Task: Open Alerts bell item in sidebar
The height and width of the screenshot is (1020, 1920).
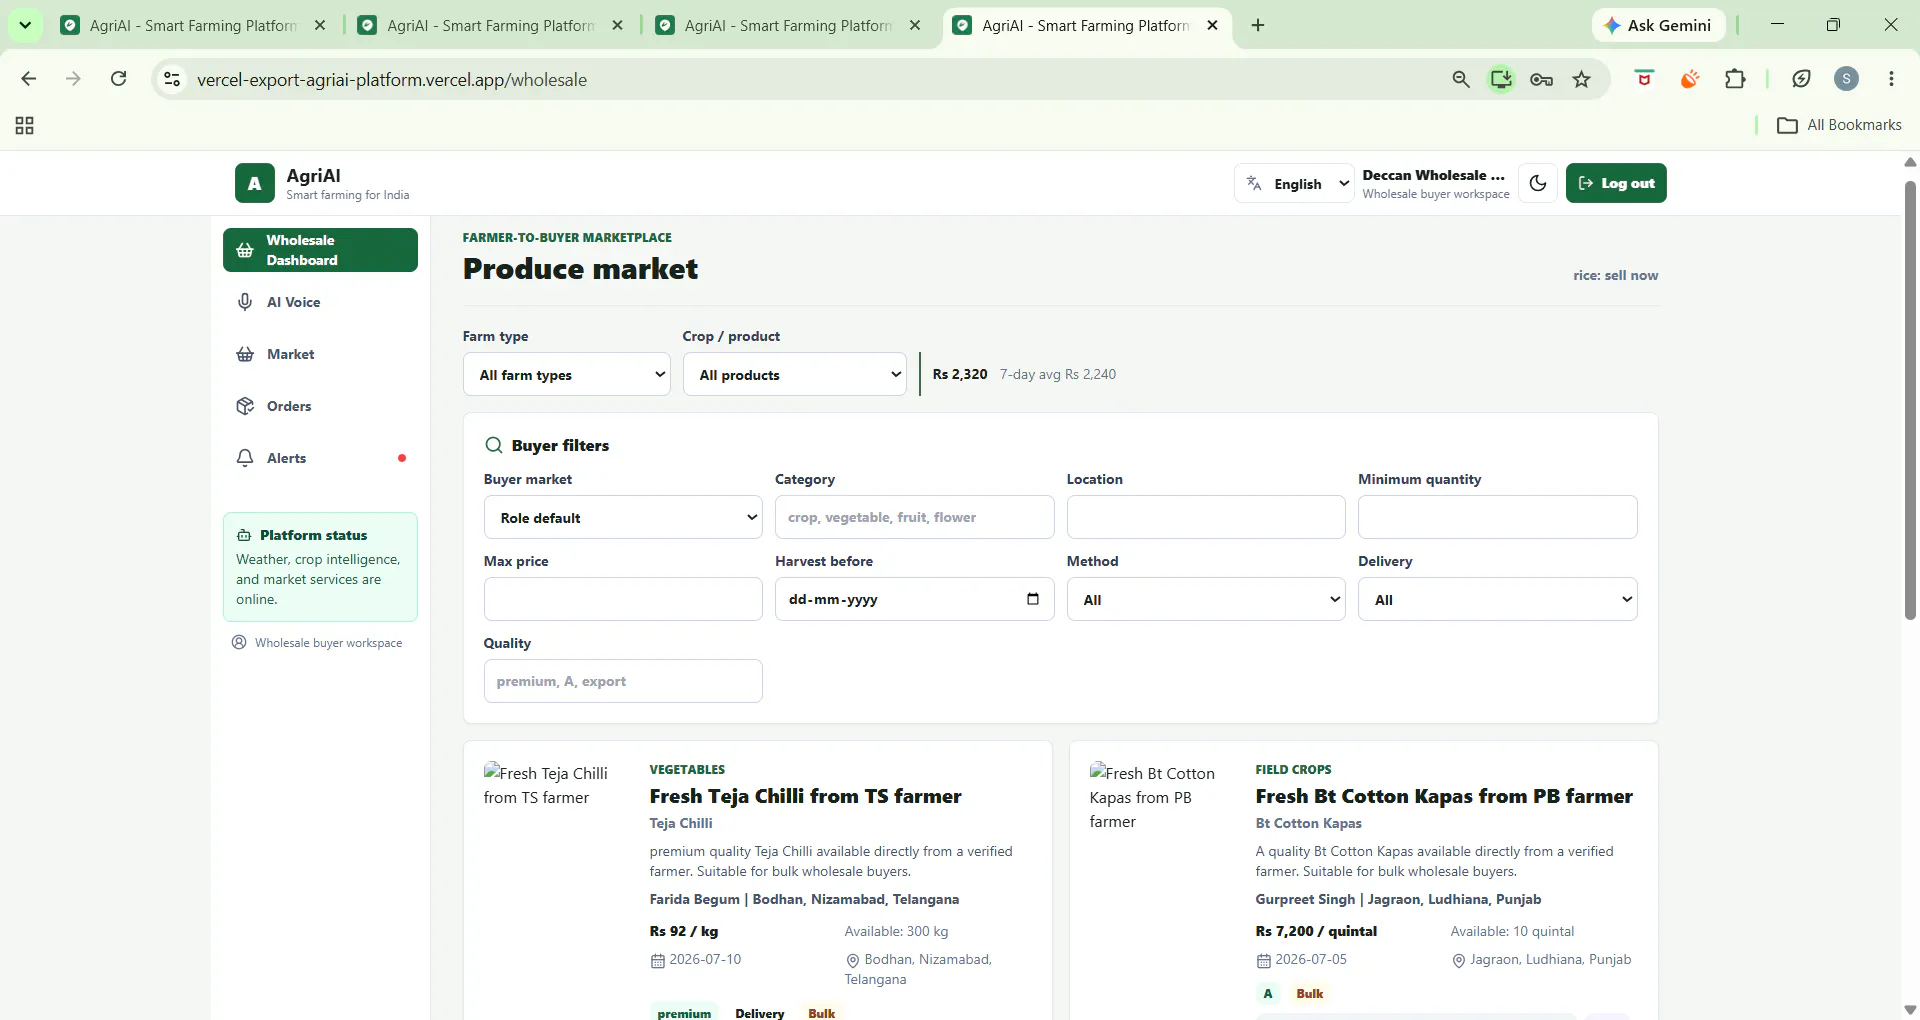Action: tap(320, 458)
